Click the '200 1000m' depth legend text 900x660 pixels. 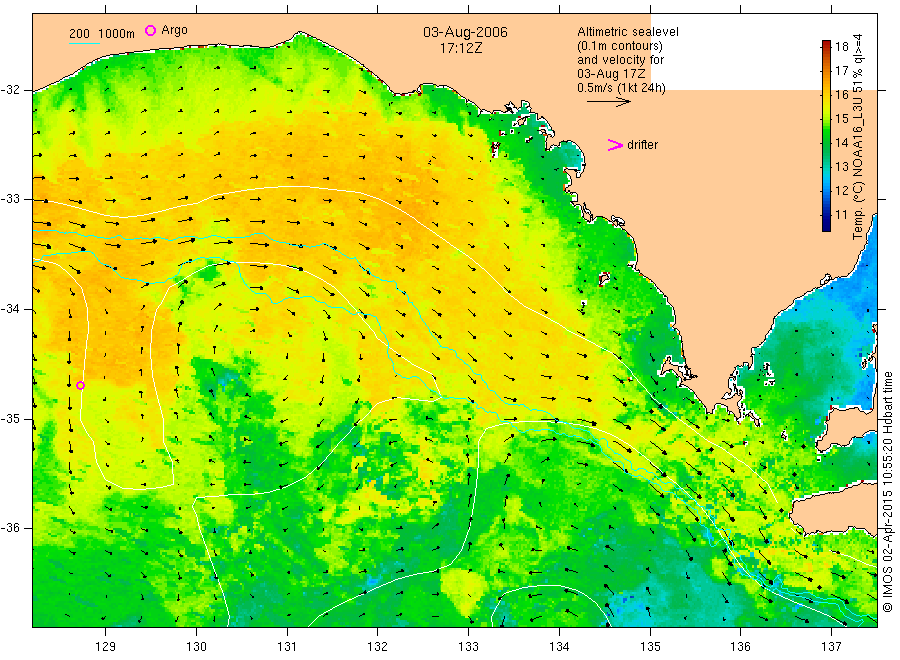pyautogui.click(x=102, y=34)
